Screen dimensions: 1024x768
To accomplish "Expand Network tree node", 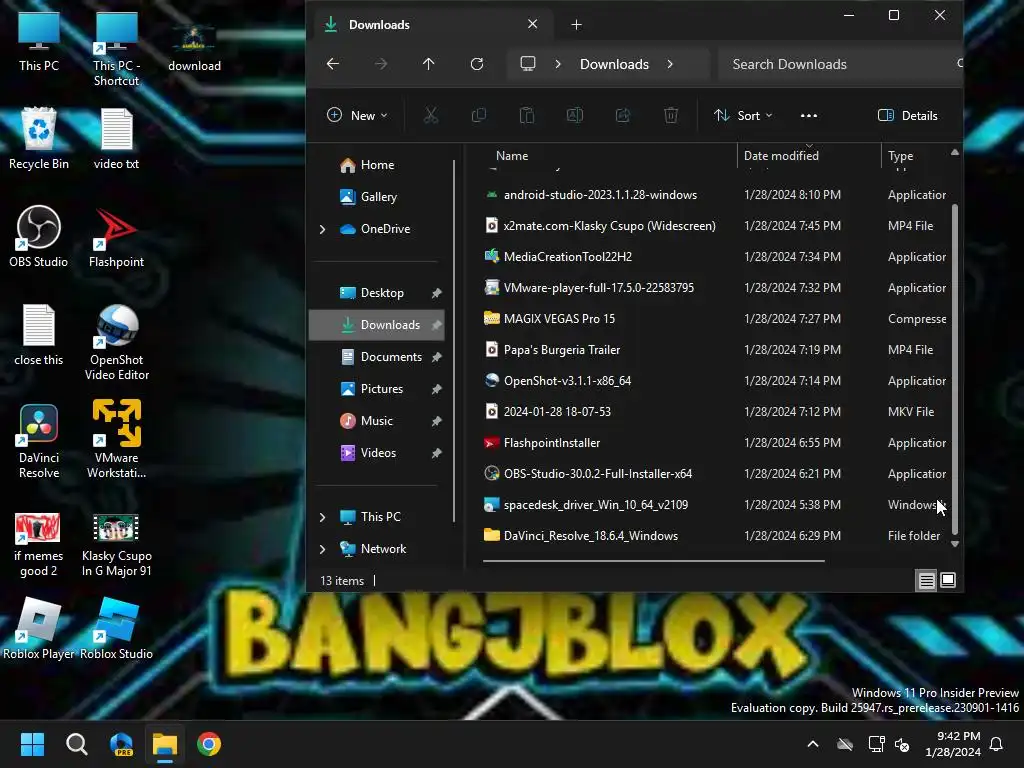I will point(323,549).
